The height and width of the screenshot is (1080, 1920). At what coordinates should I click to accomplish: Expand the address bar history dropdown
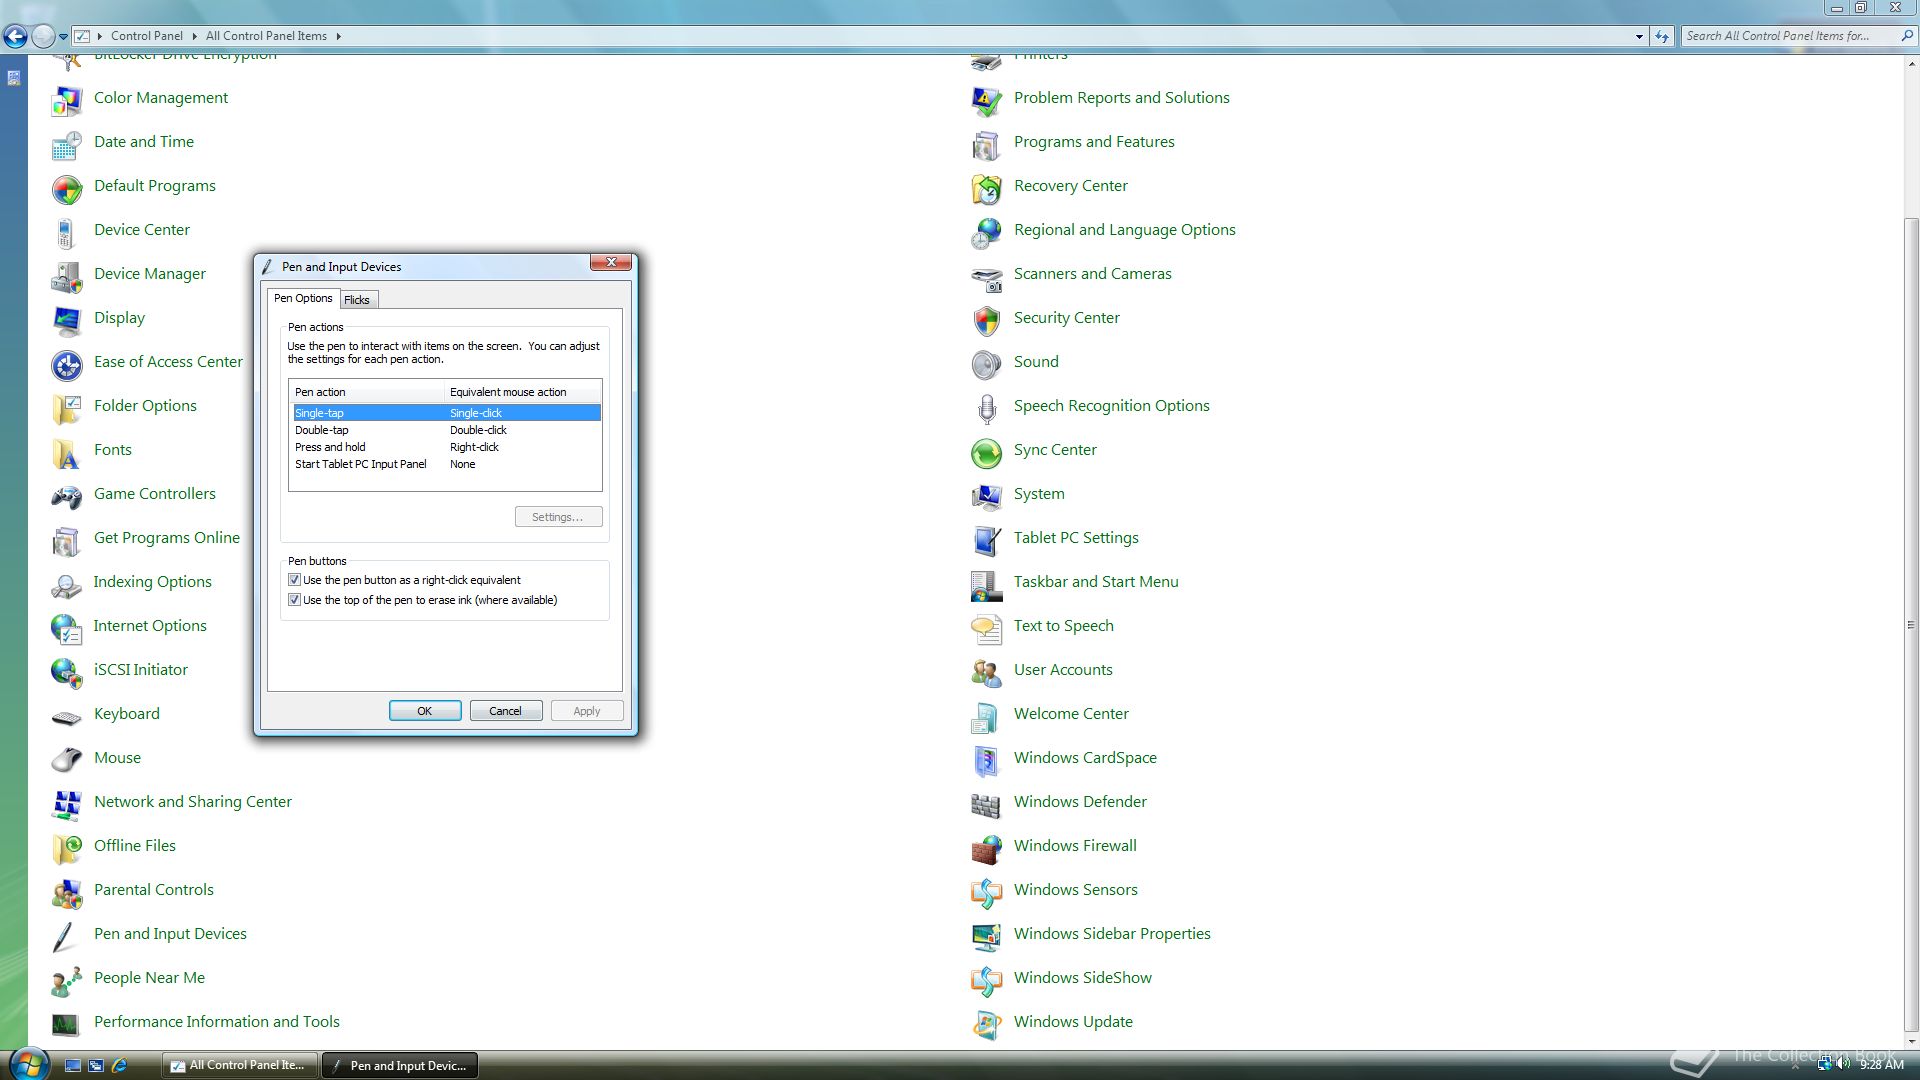pyautogui.click(x=1639, y=36)
